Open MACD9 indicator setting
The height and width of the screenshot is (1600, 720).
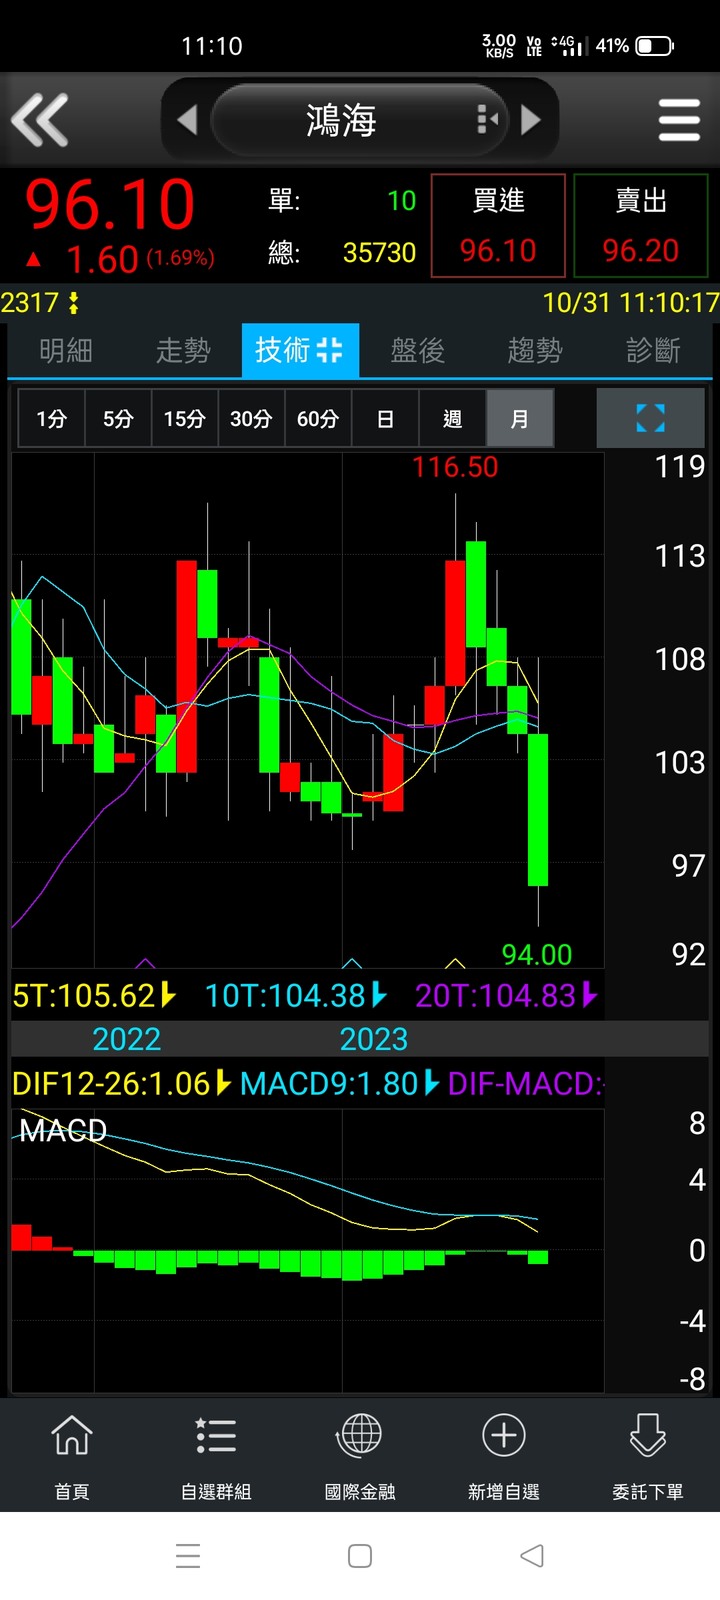339,1083
